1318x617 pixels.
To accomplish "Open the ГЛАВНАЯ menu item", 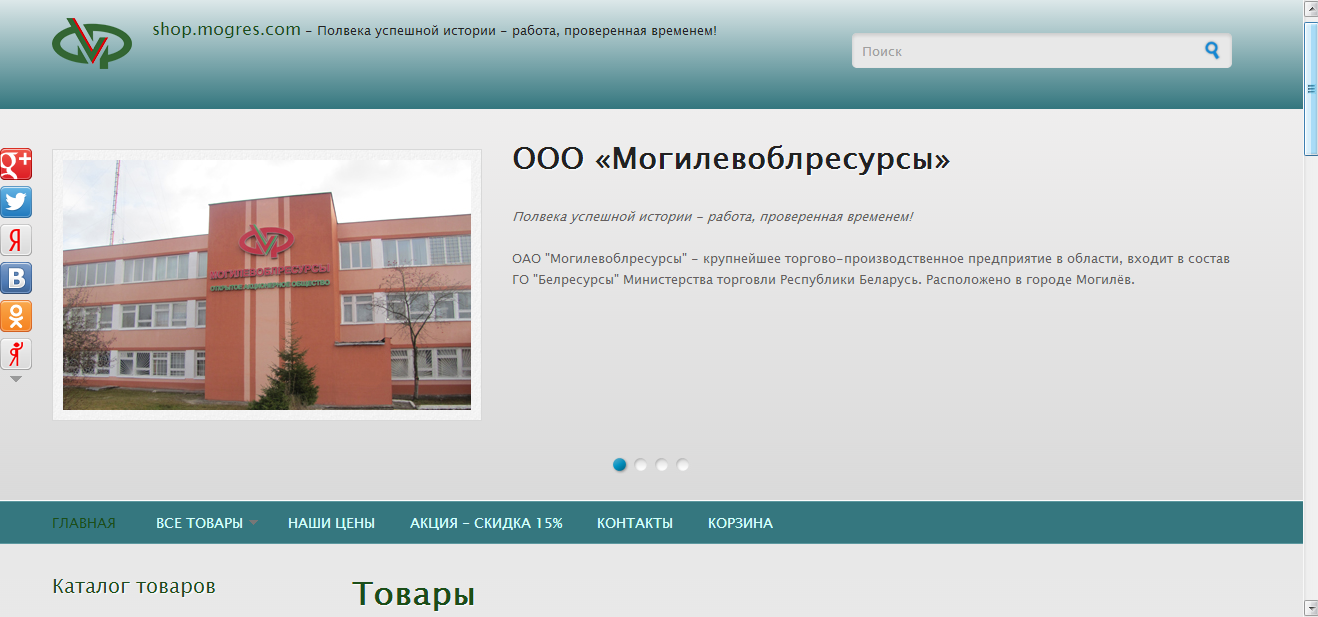I will point(84,523).
